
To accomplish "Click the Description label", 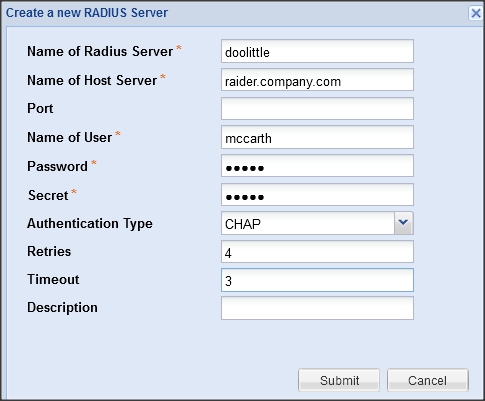I will [x=62, y=307].
